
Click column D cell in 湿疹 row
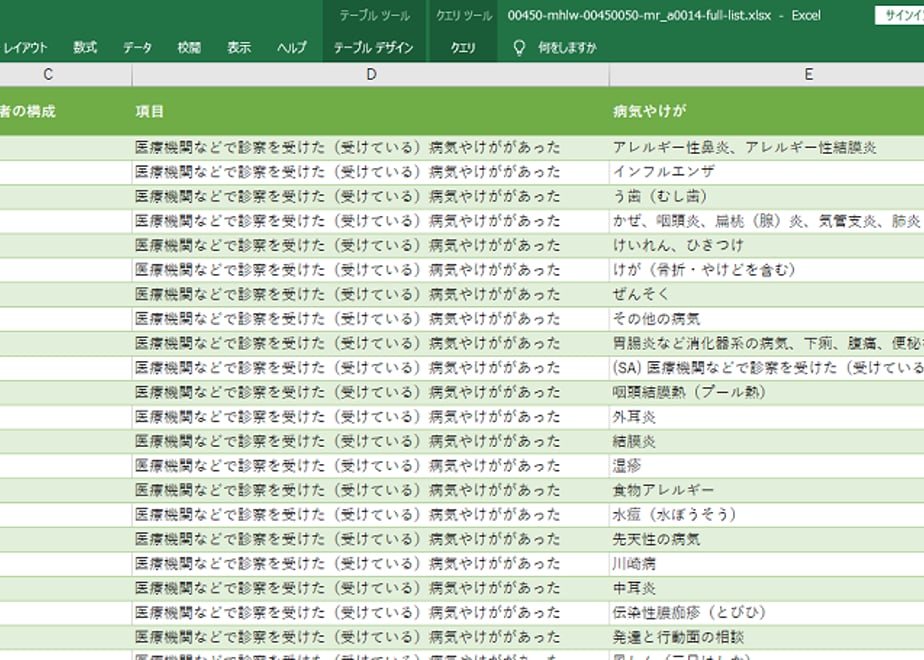pyautogui.click(x=371, y=466)
